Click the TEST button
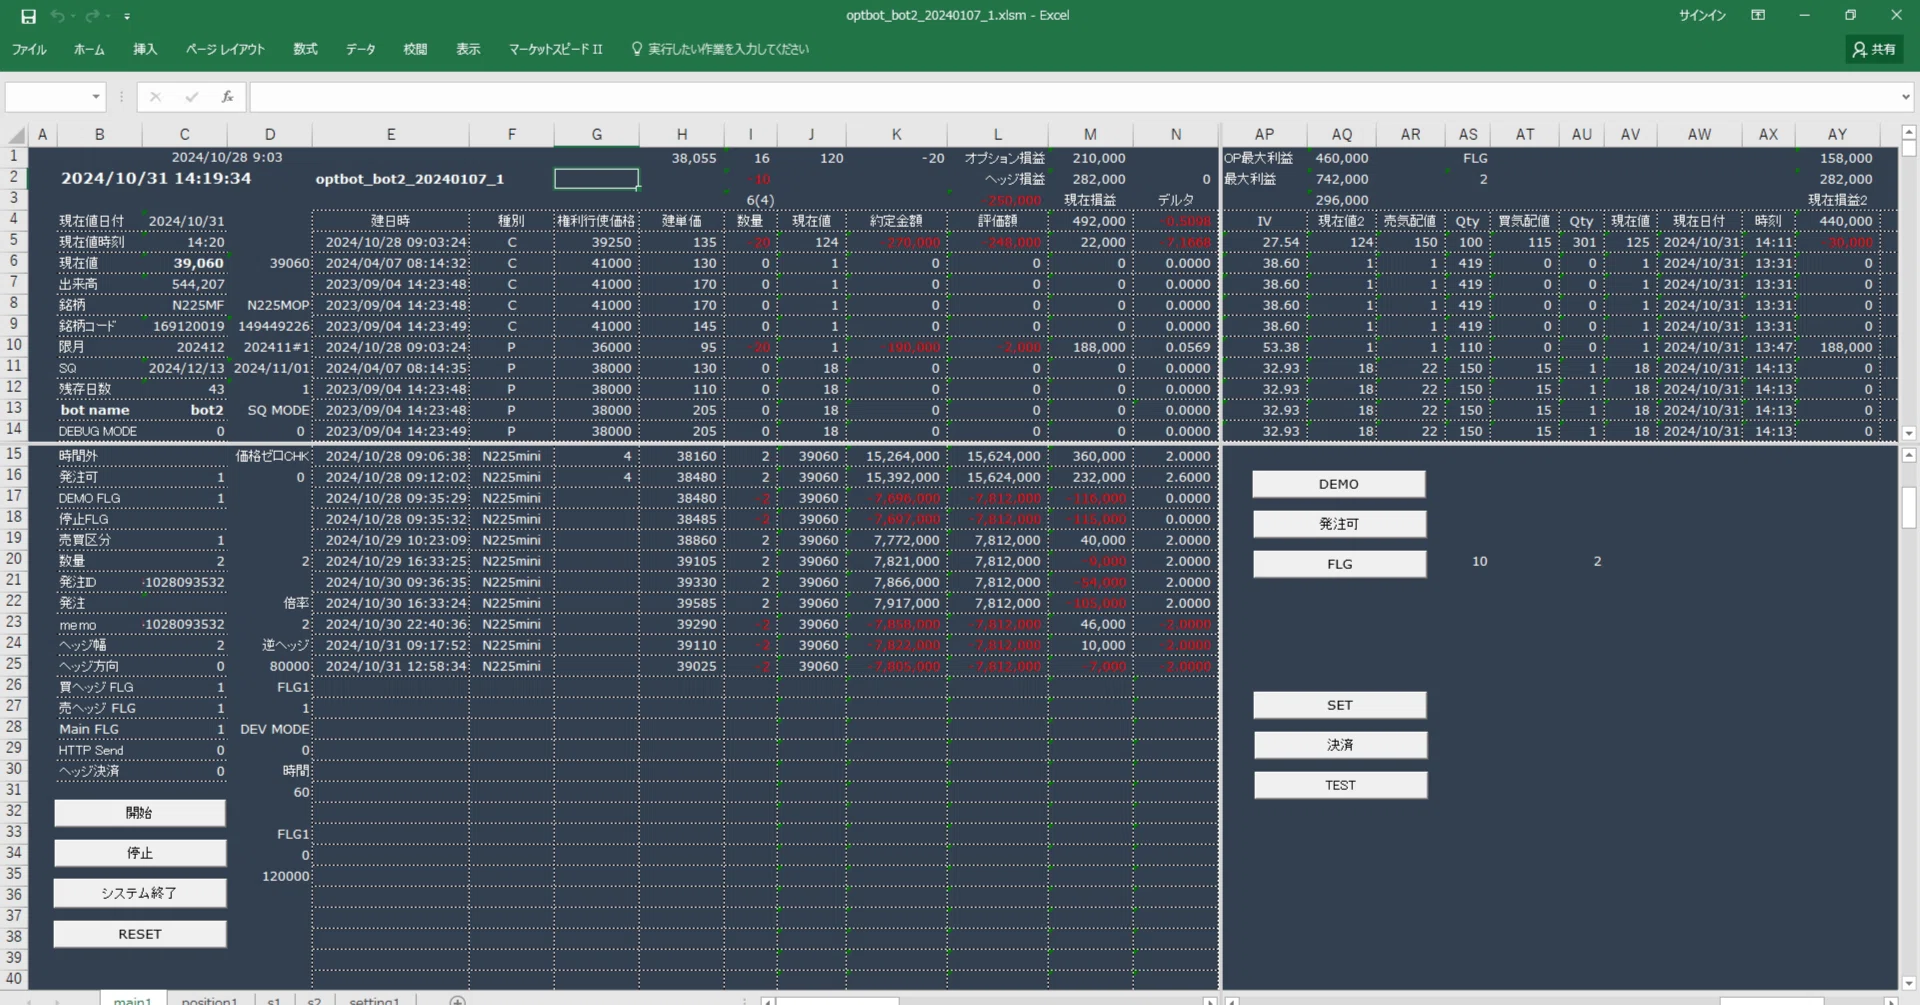 [1340, 785]
